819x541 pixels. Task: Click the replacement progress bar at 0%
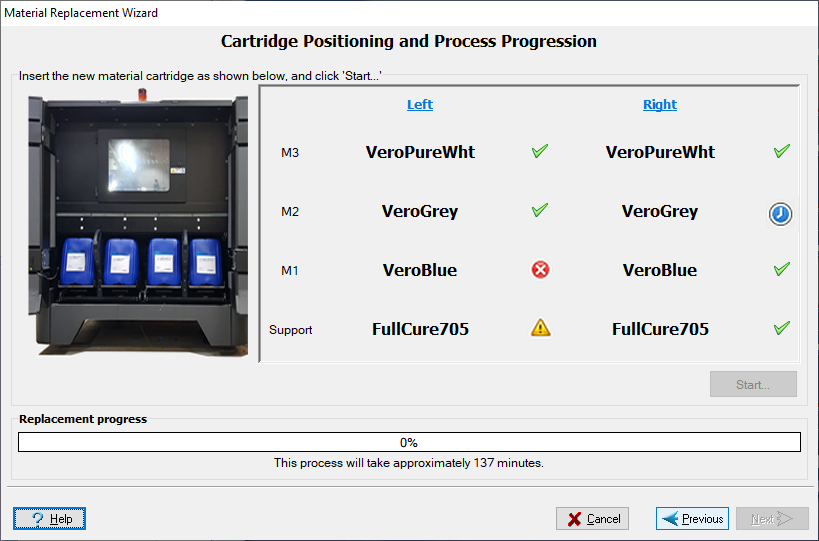click(x=409, y=442)
